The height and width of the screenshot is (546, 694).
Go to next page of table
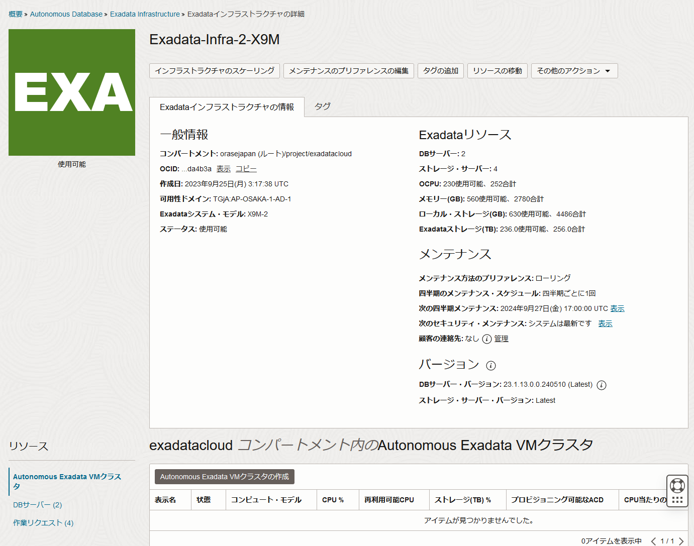pos(682,541)
